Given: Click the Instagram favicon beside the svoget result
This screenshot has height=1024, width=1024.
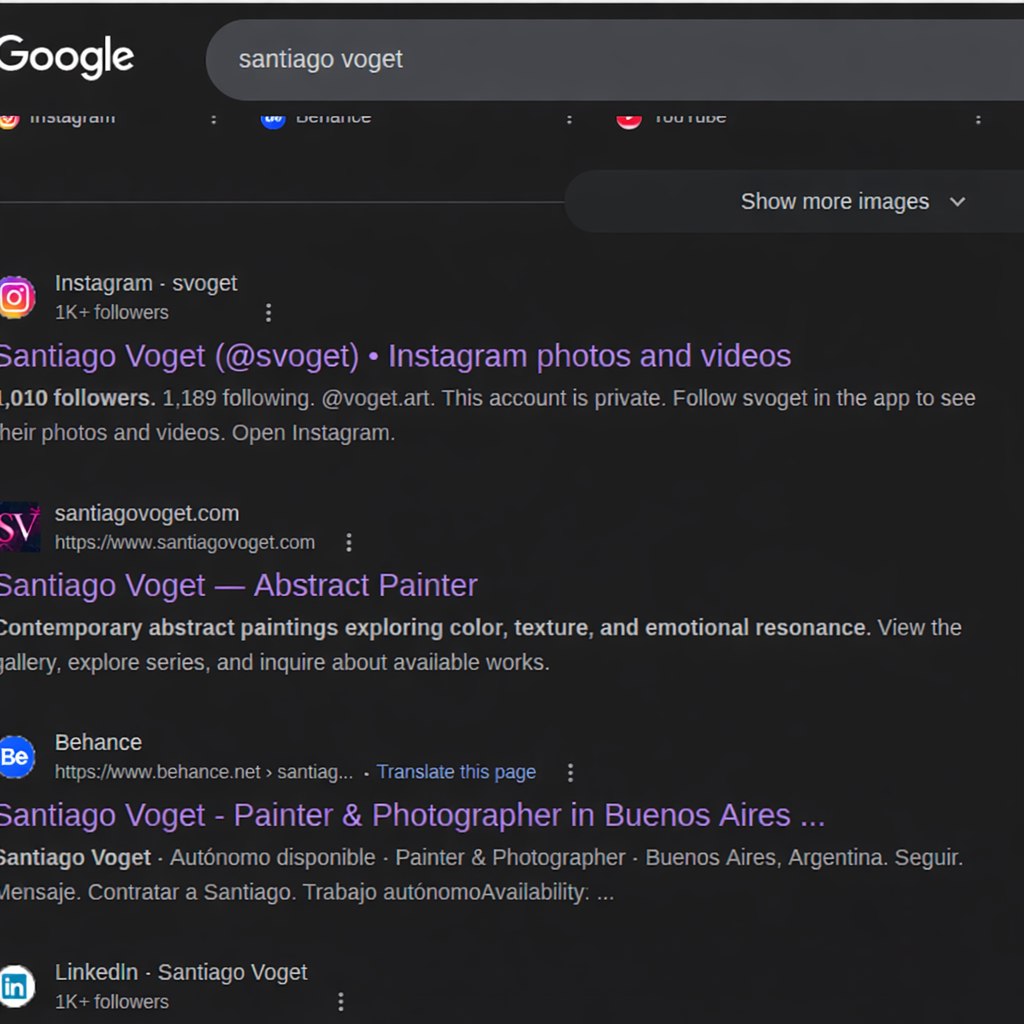Looking at the screenshot, I should click(18, 297).
